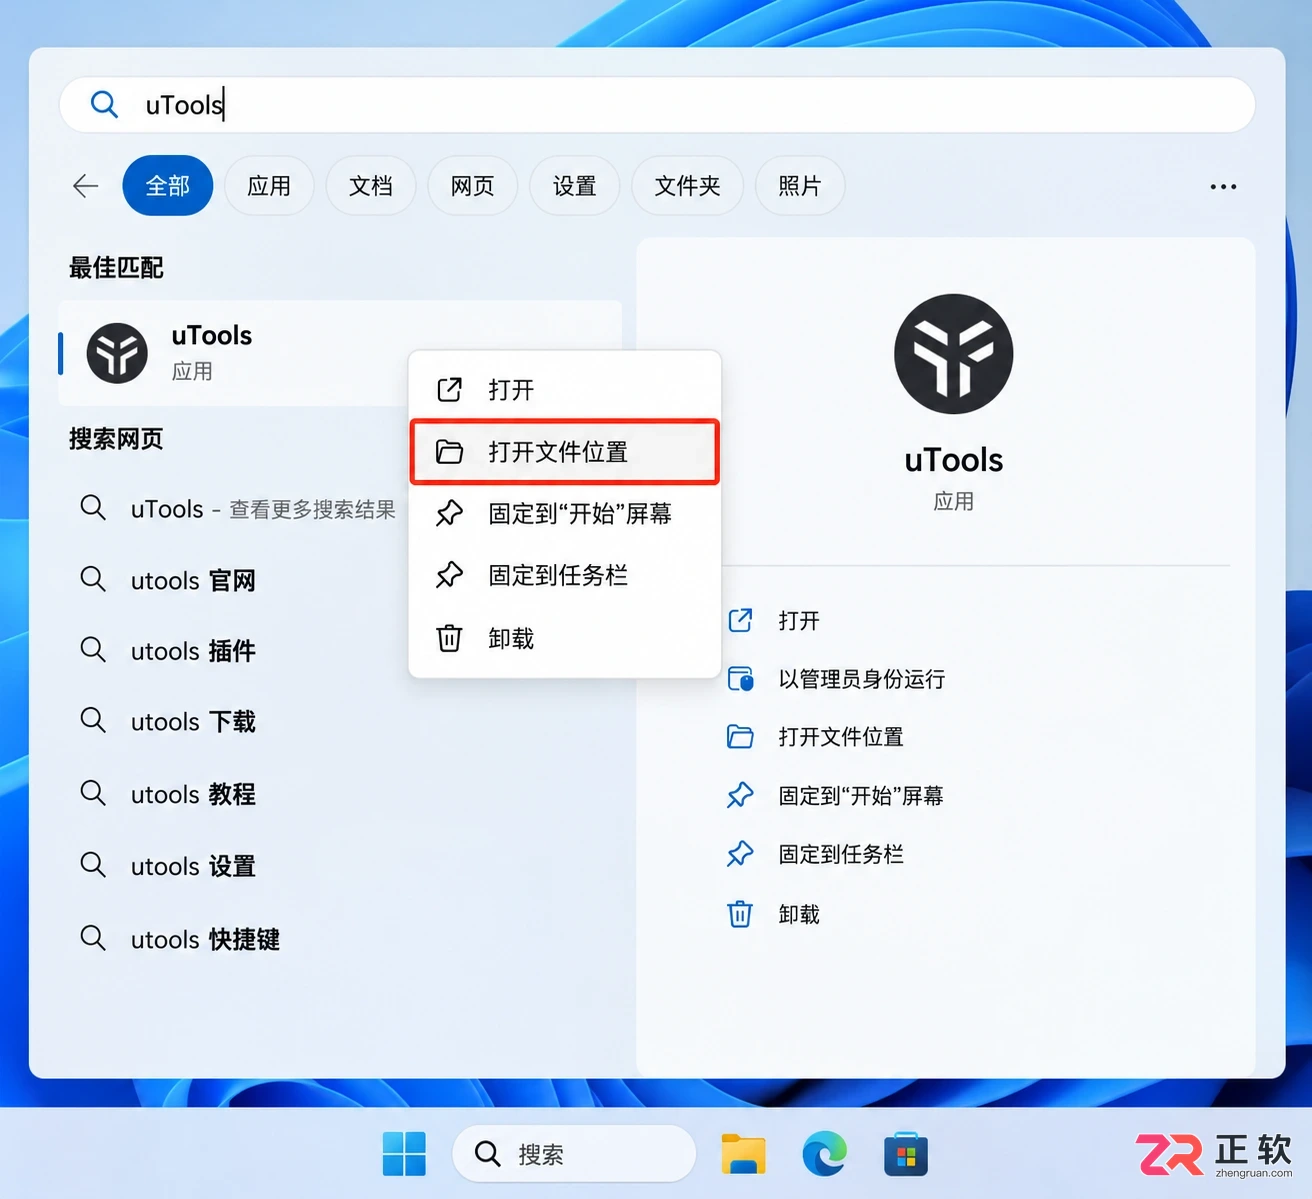
Task: Open web suggestion 'utools 下载'
Action: click(x=193, y=722)
